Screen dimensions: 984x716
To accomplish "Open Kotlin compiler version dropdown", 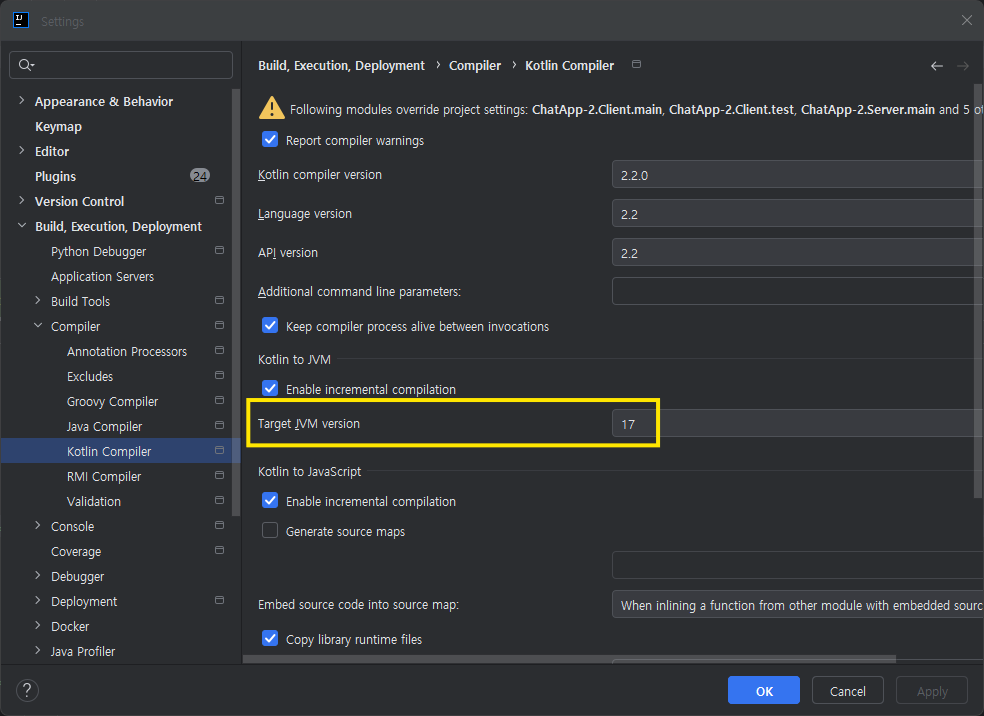I will [x=797, y=174].
